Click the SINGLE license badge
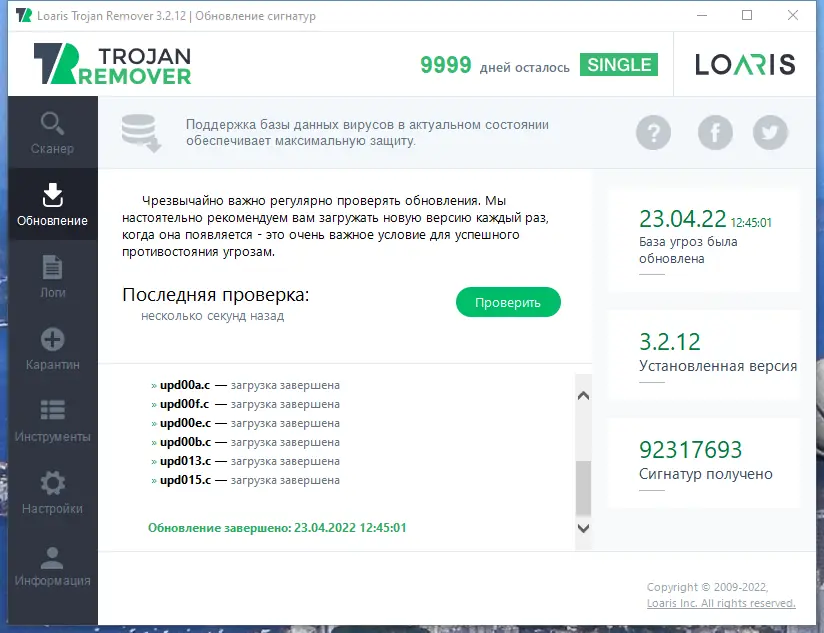Image resolution: width=824 pixels, height=633 pixels. click(618, 64)
